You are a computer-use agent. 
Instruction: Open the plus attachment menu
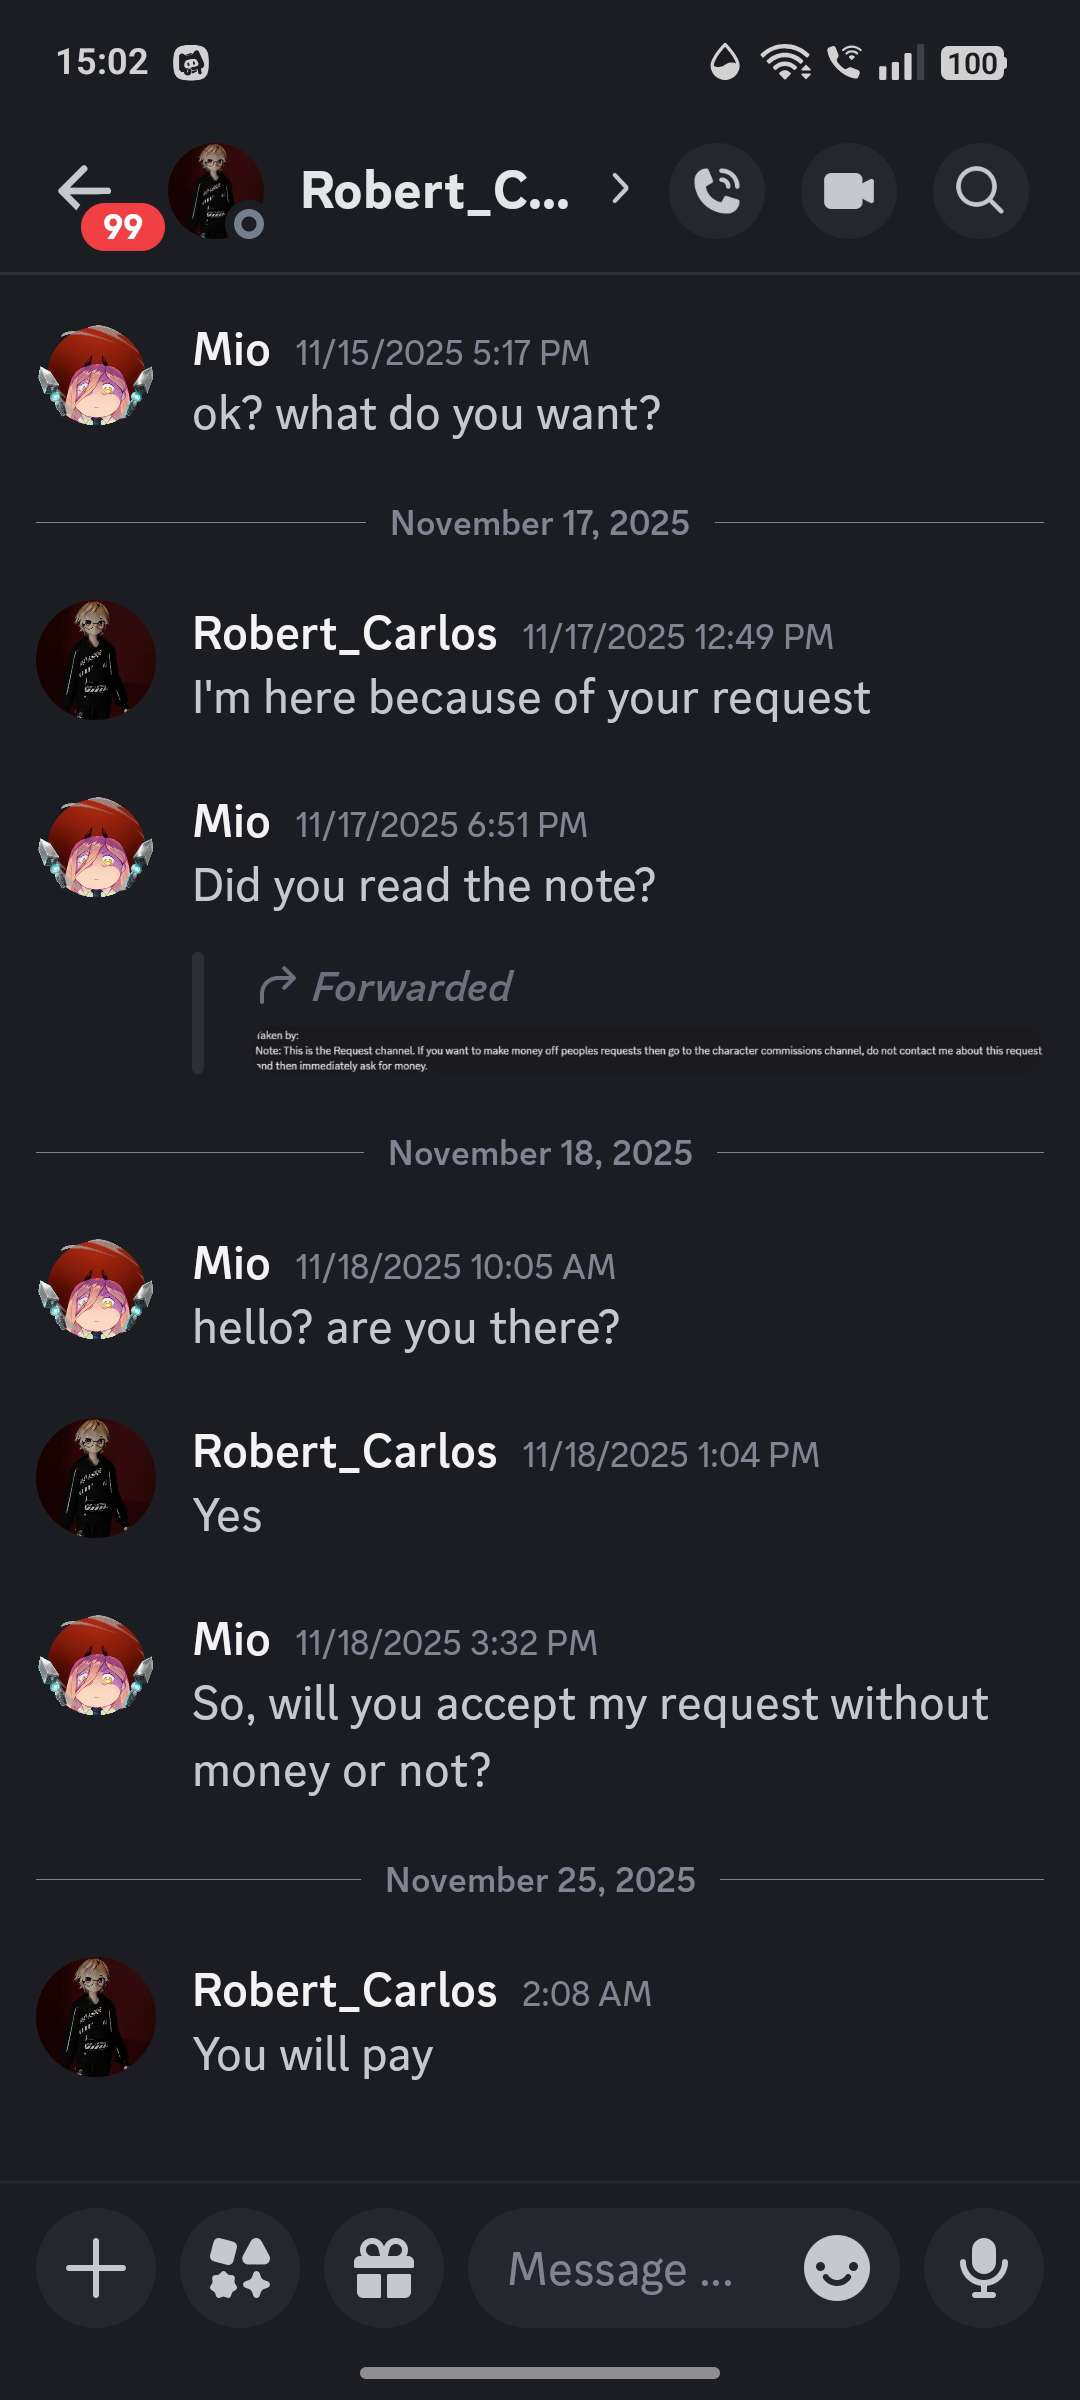(x=96, y=2268)
